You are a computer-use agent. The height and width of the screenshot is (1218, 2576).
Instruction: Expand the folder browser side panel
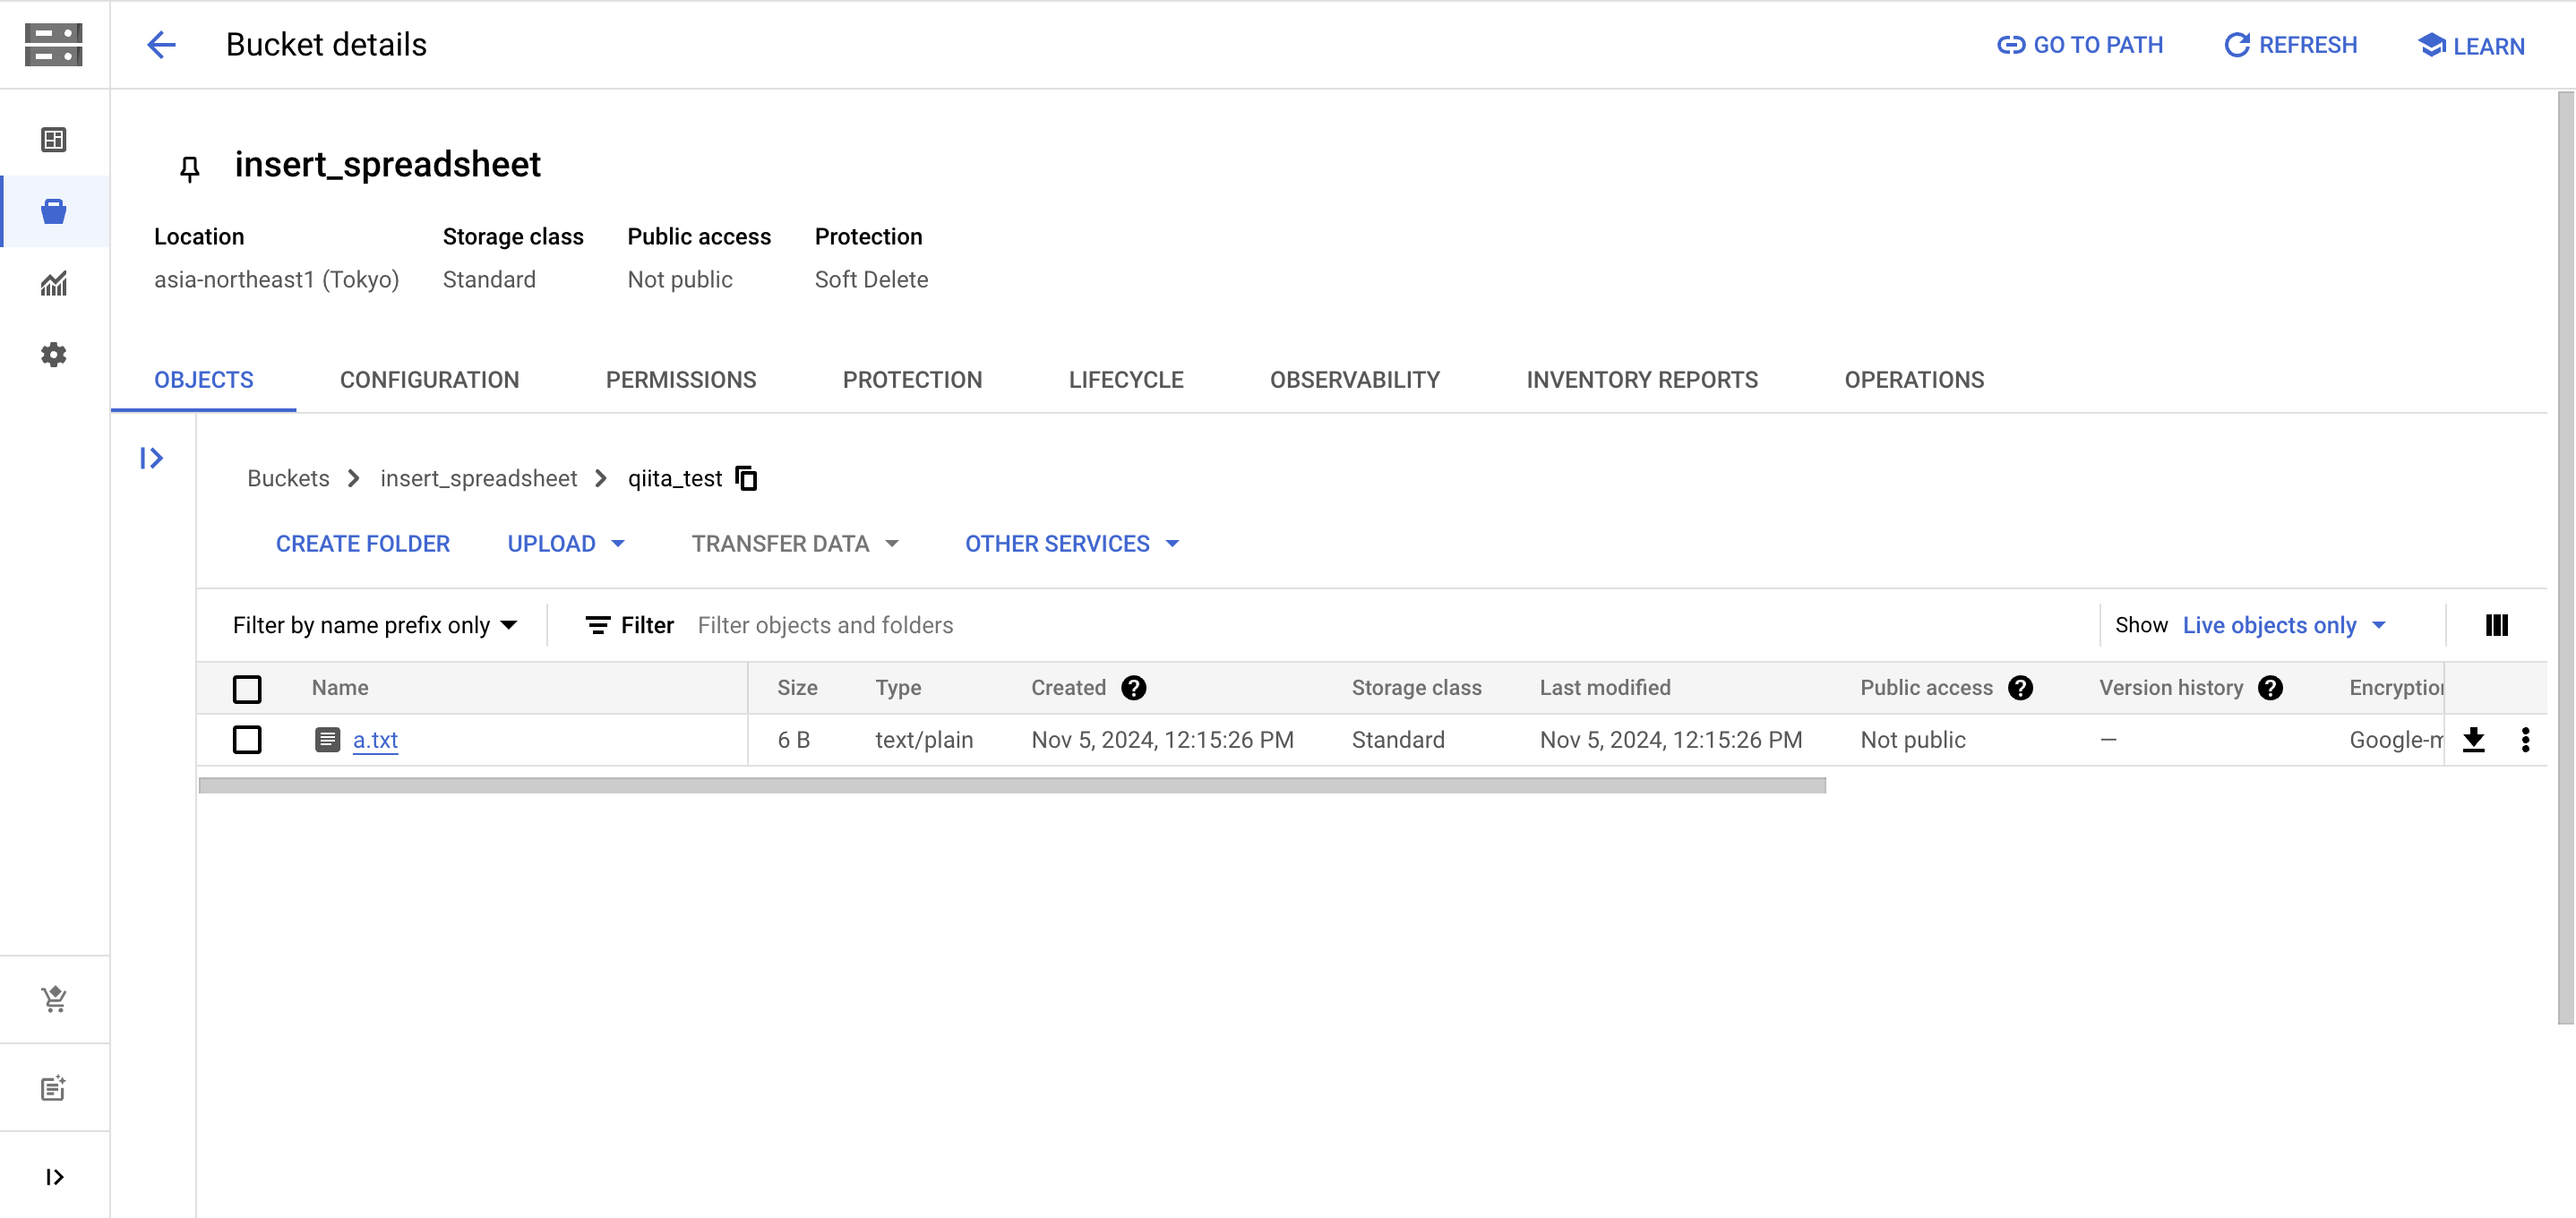tap(151, 458)
